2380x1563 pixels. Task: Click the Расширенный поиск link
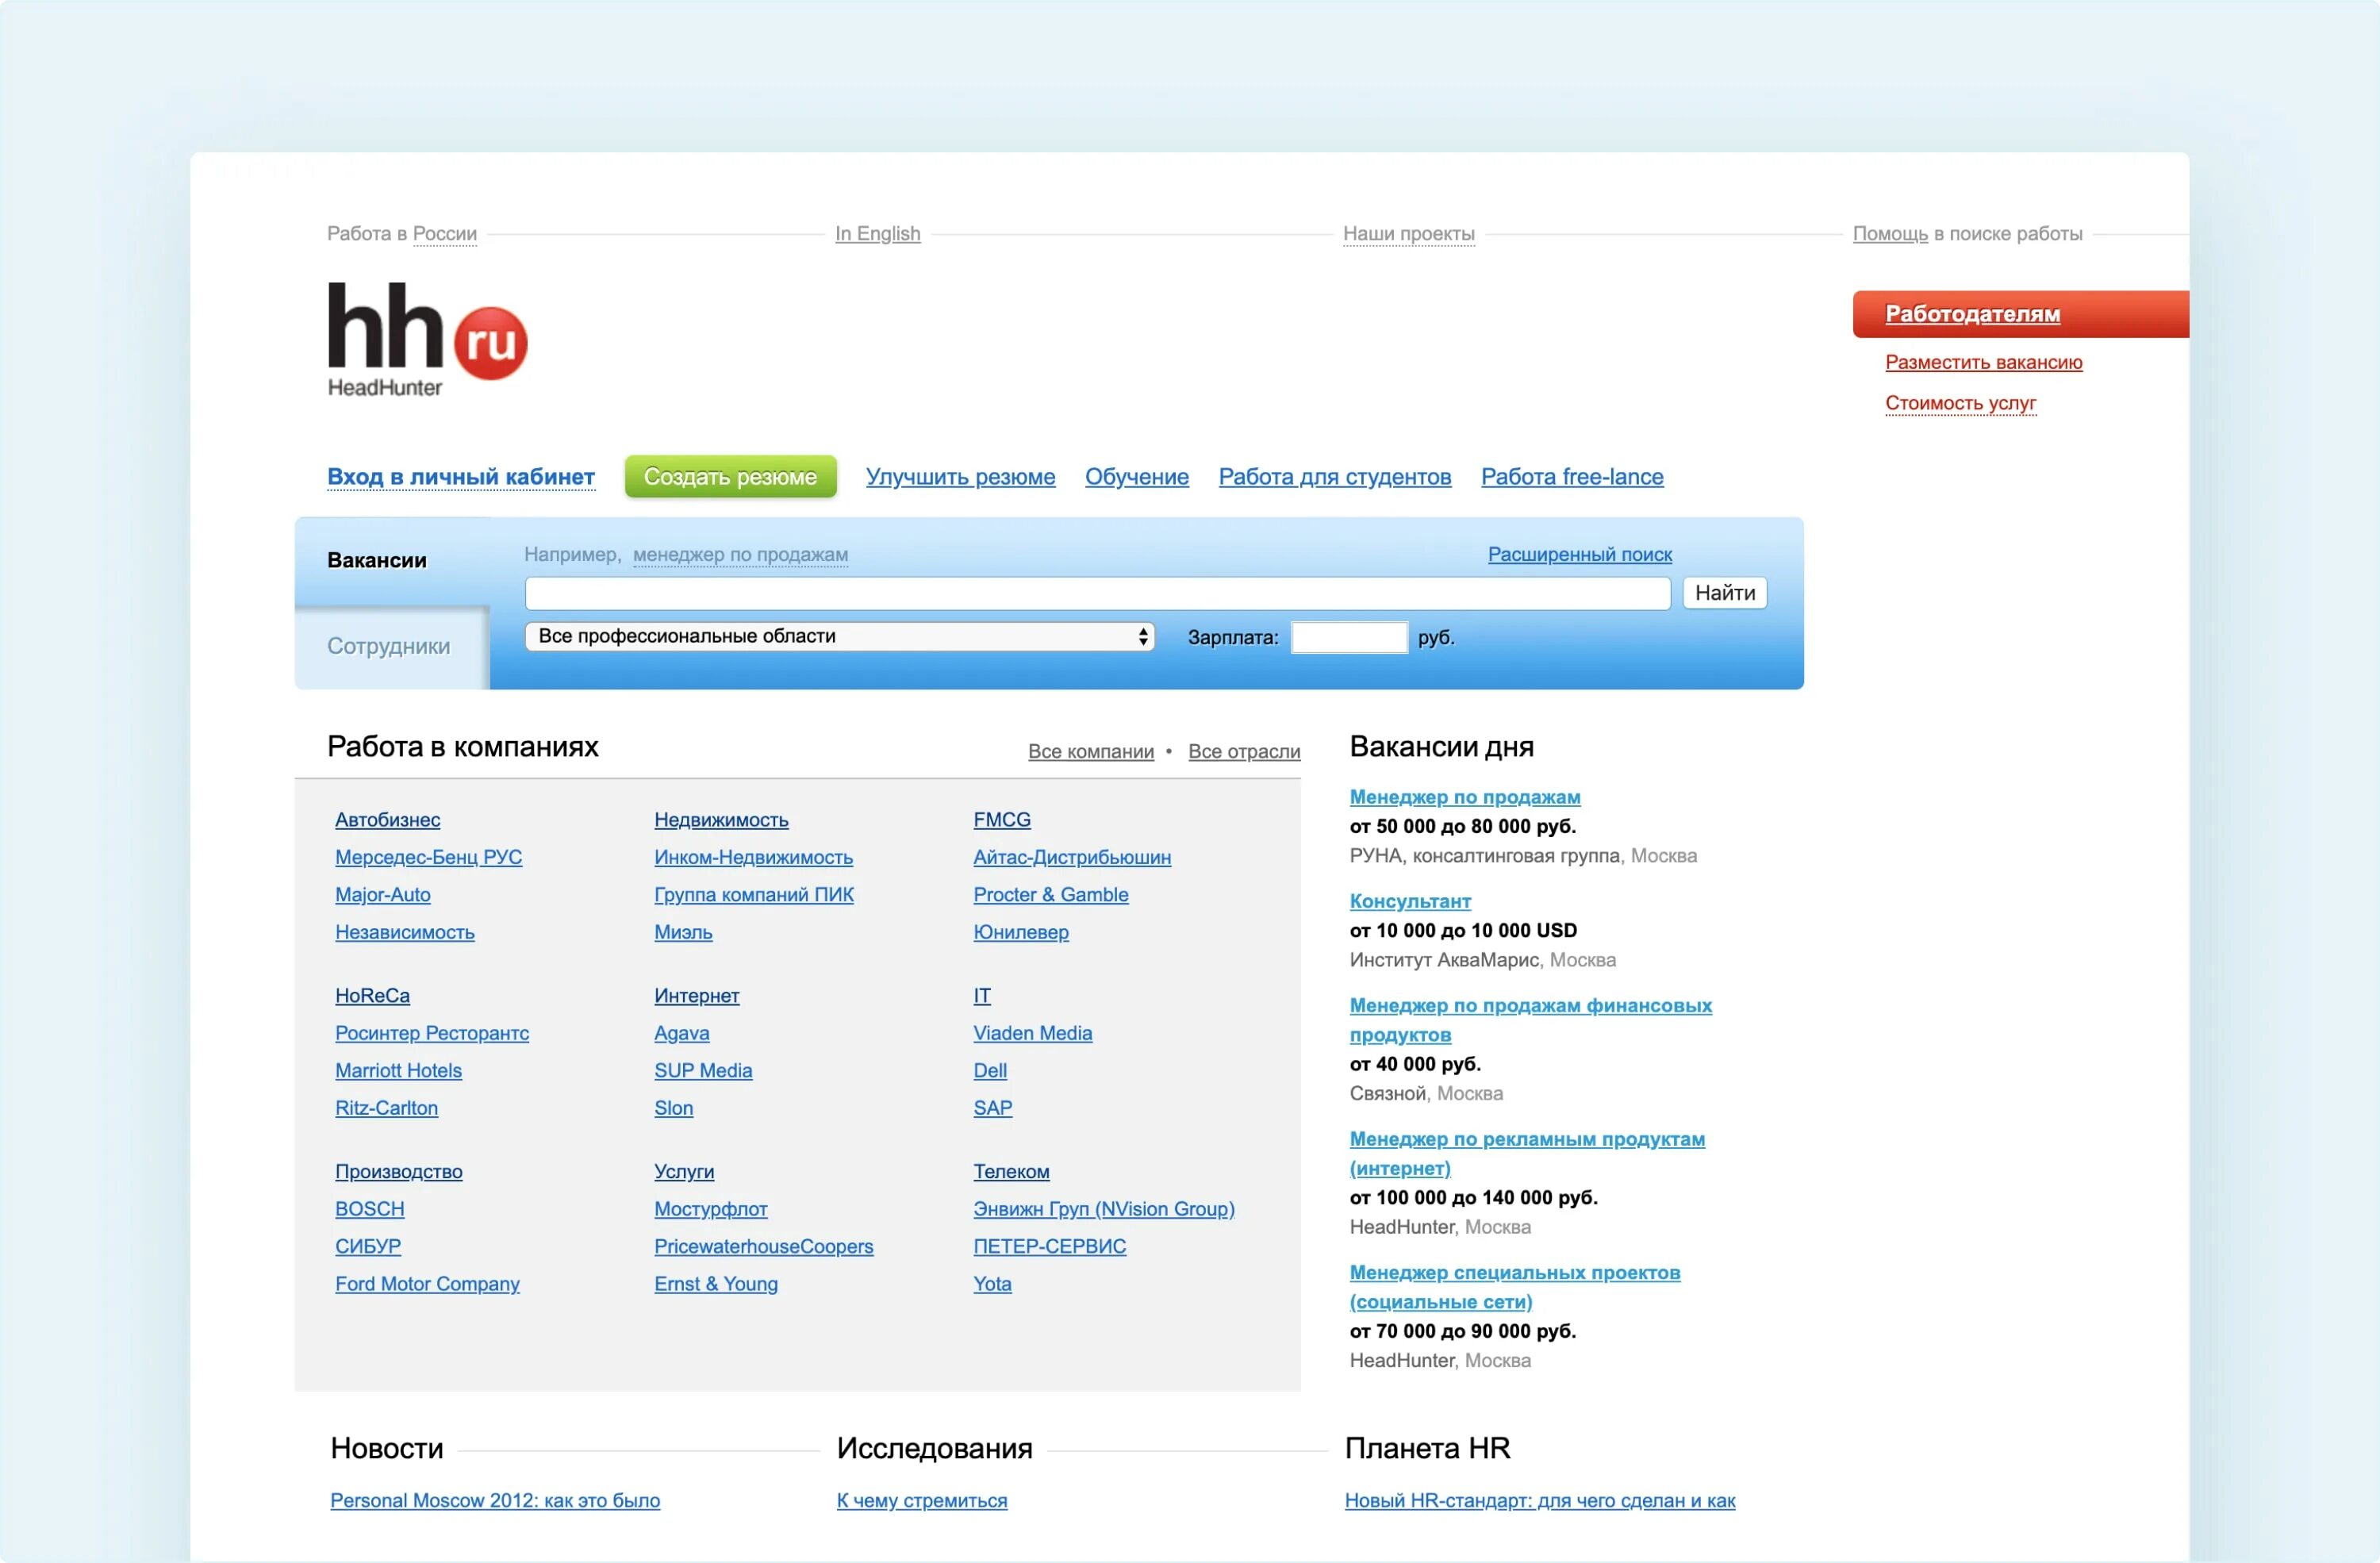click(1579, 554)
